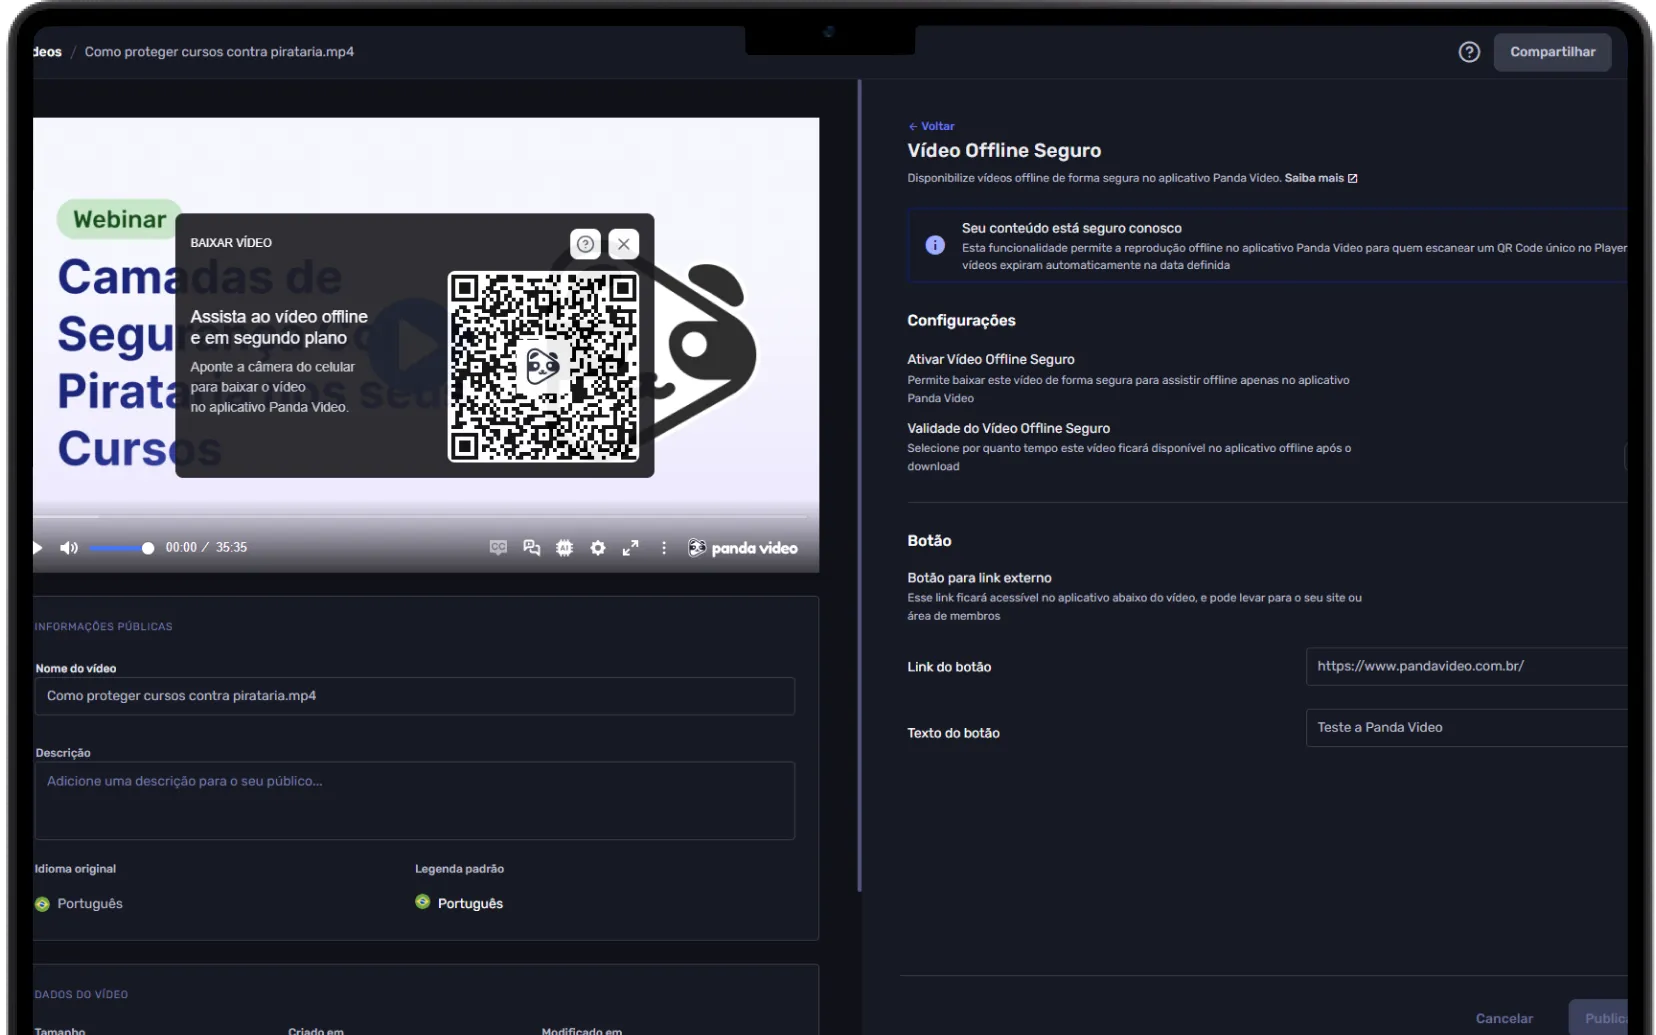
Task: Open the AI chip icon in player
Action: point(565,548)
